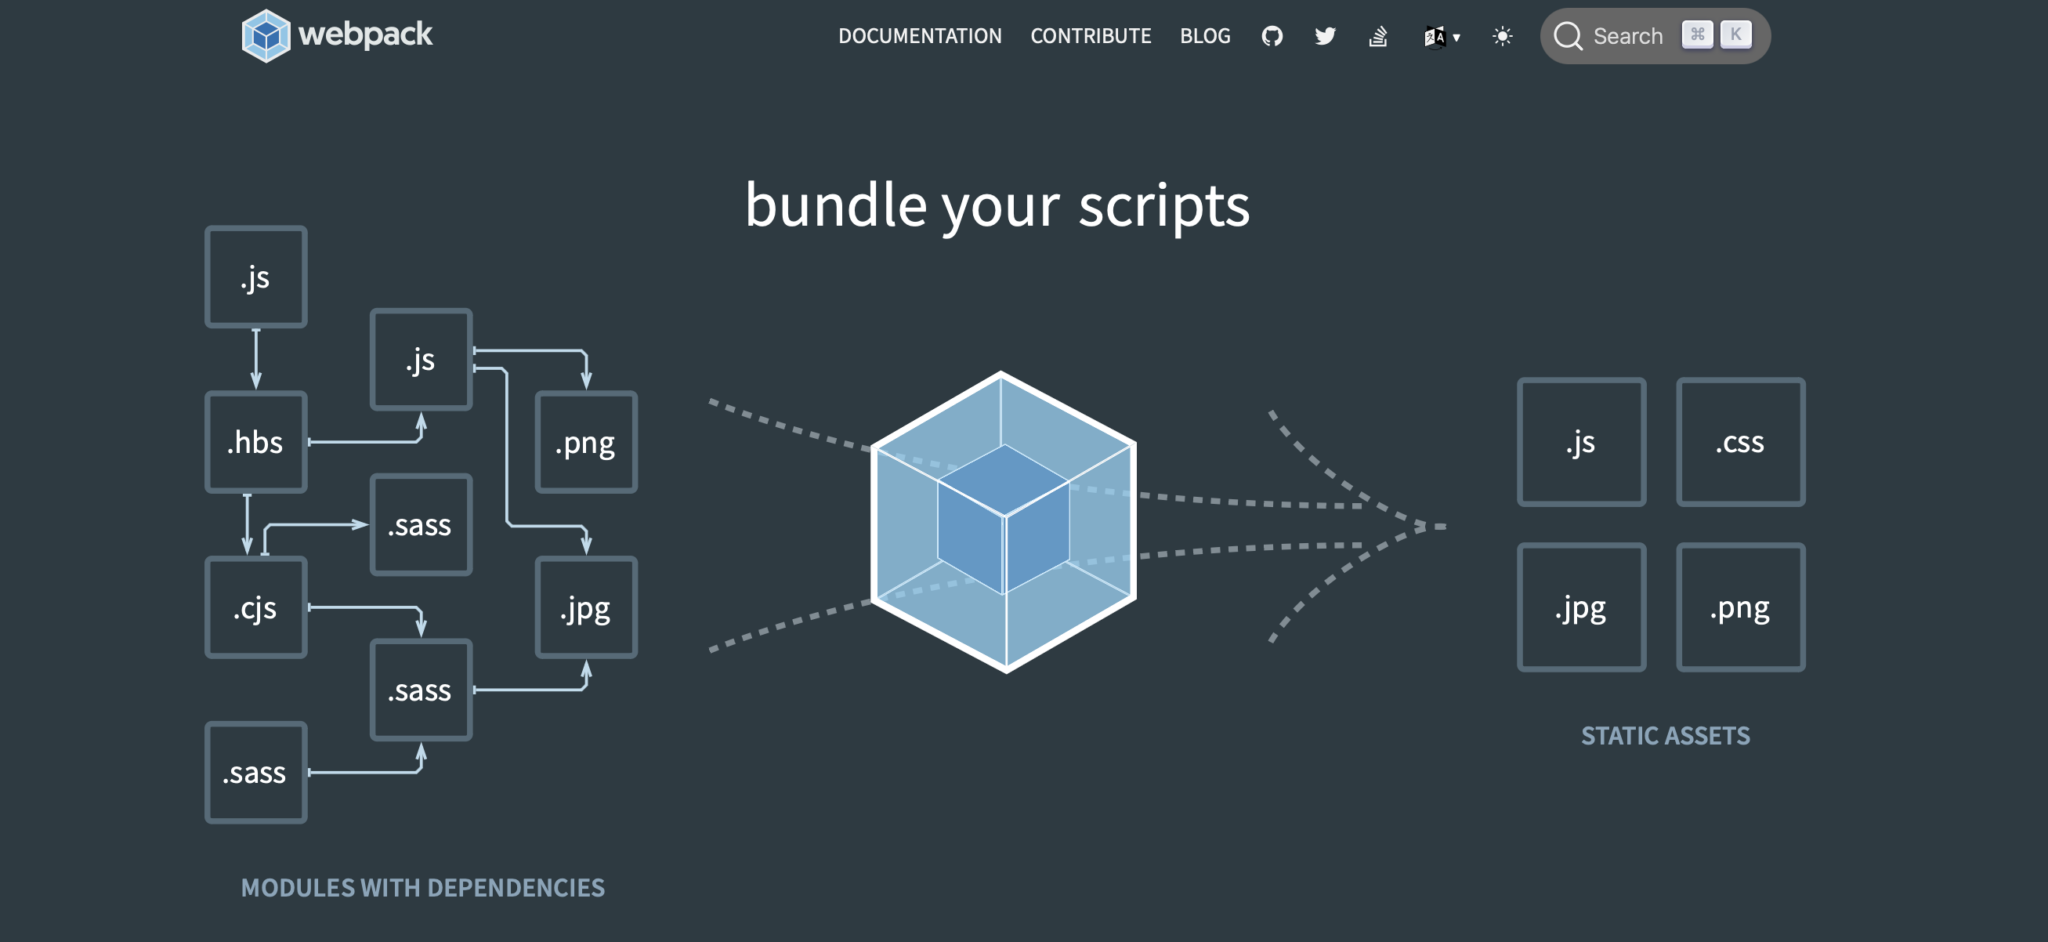The image size is (2048, 942).
Task: Open the Stack Overflow icon
Action: coord(1378,36)
